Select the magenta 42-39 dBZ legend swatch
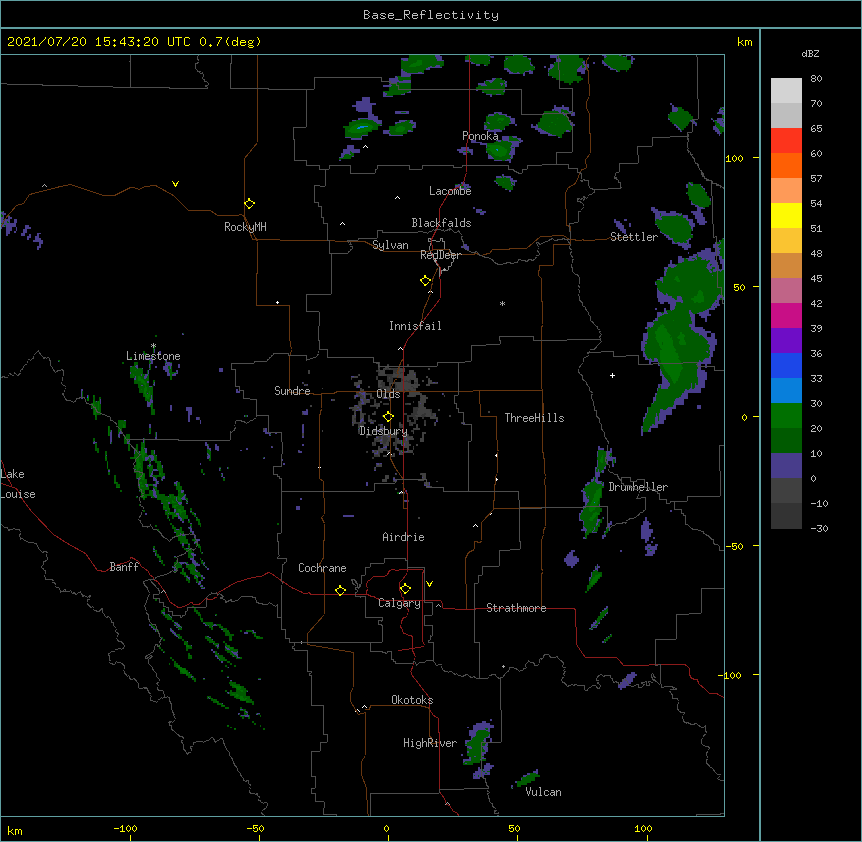Image resolution: width=862 pixels, height=842 pixels. point(786,315)
